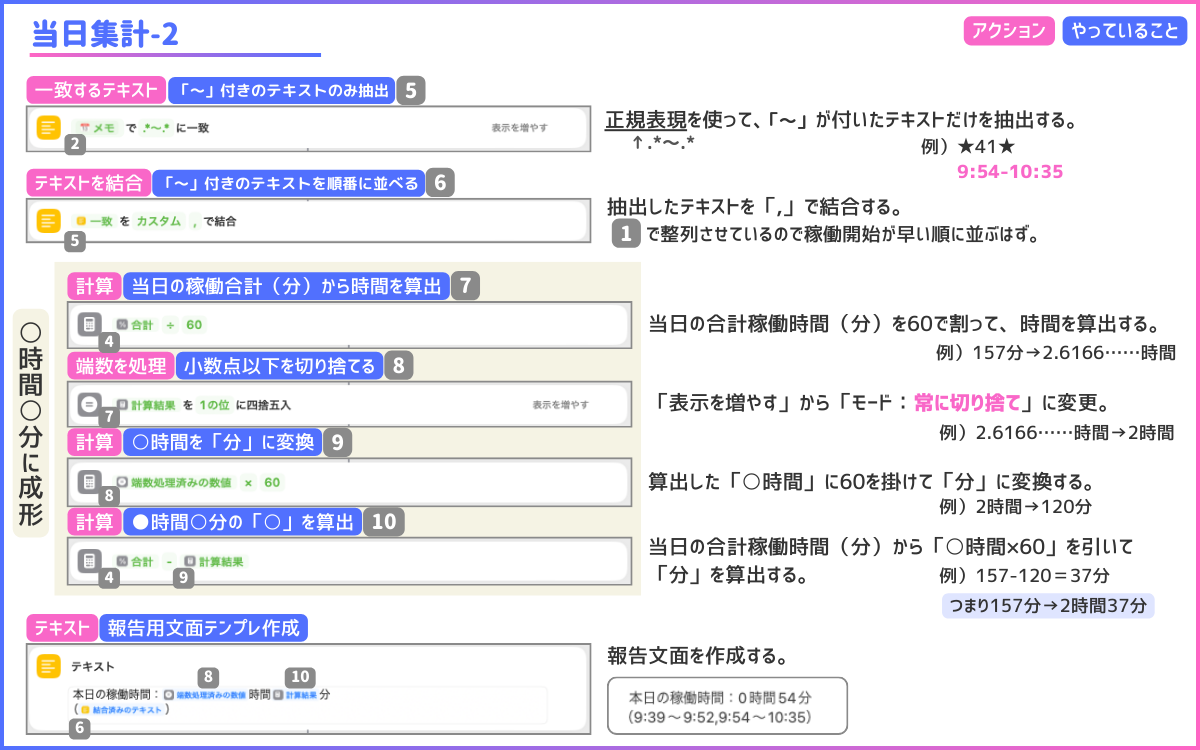The width and height of the screenshot is (1200, 750).
Task: Click '結合済みのテキスト' token in the text template
Action: coord(122,709)
